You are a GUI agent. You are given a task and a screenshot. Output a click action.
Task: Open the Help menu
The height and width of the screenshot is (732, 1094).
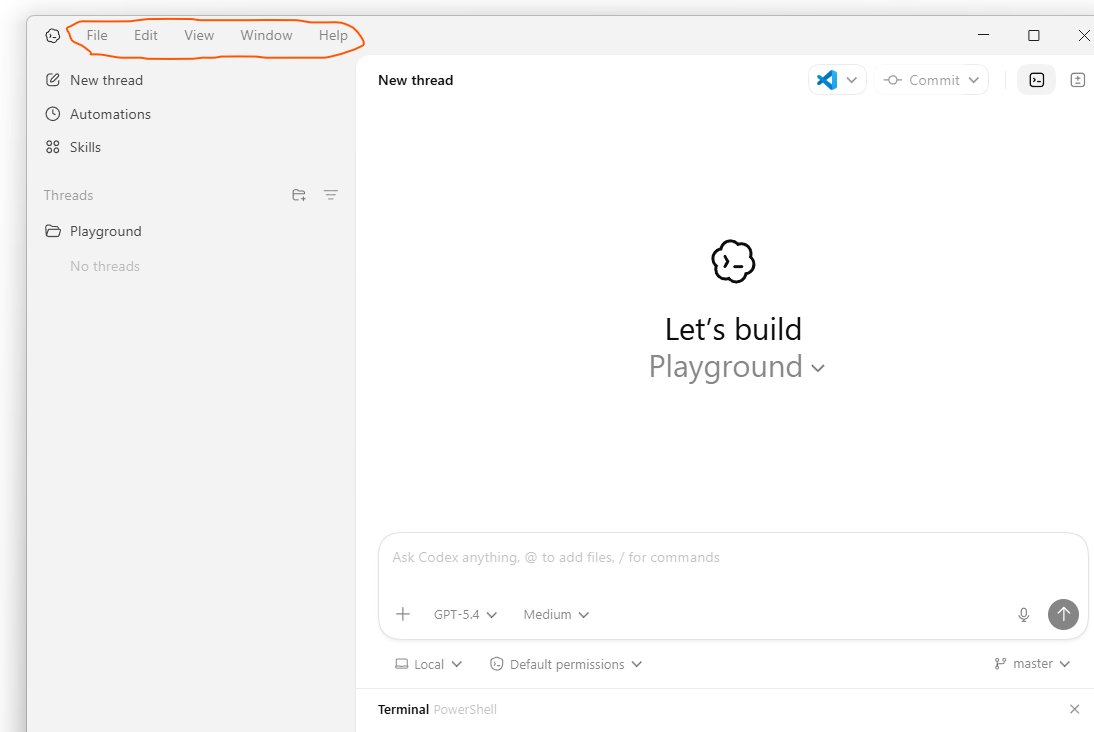click(x=333, y=35)
